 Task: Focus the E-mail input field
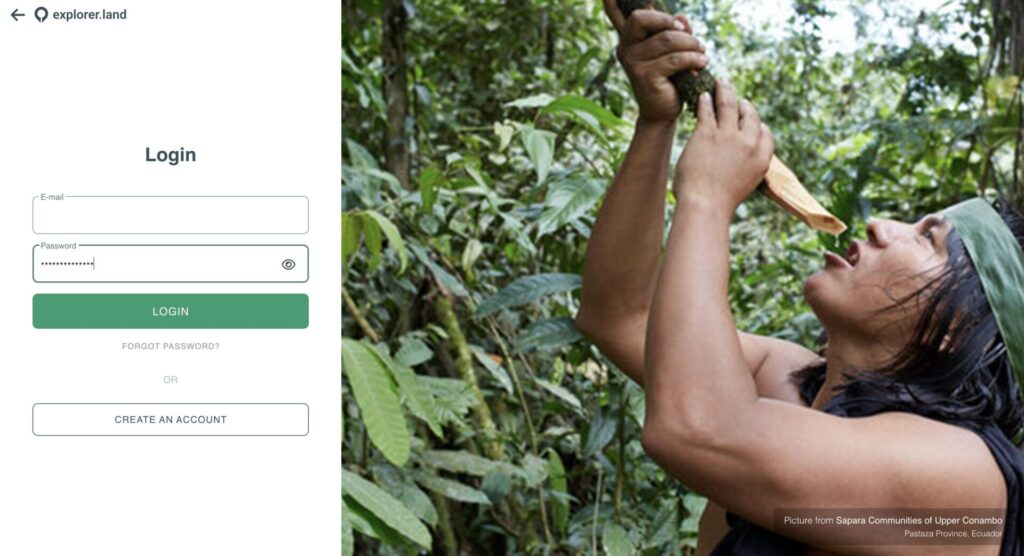tap(170, 215)
